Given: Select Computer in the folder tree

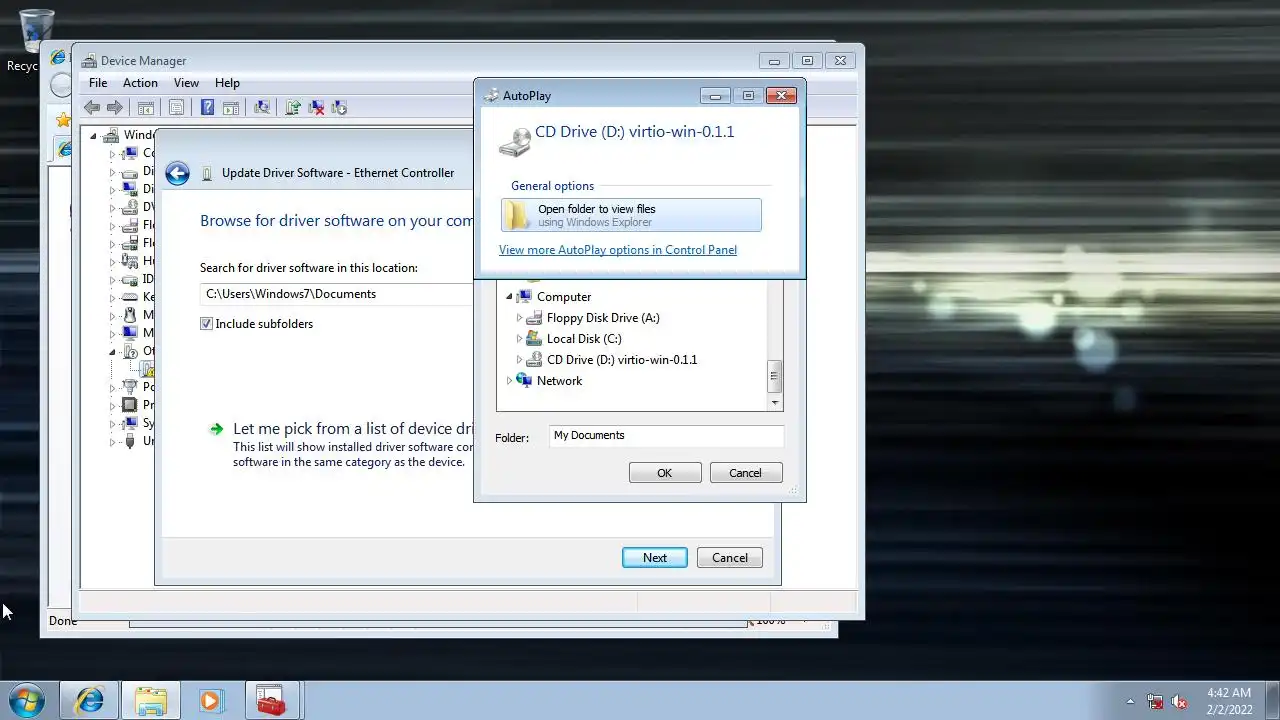Looking at the screenshot, I should pos(564,297).
